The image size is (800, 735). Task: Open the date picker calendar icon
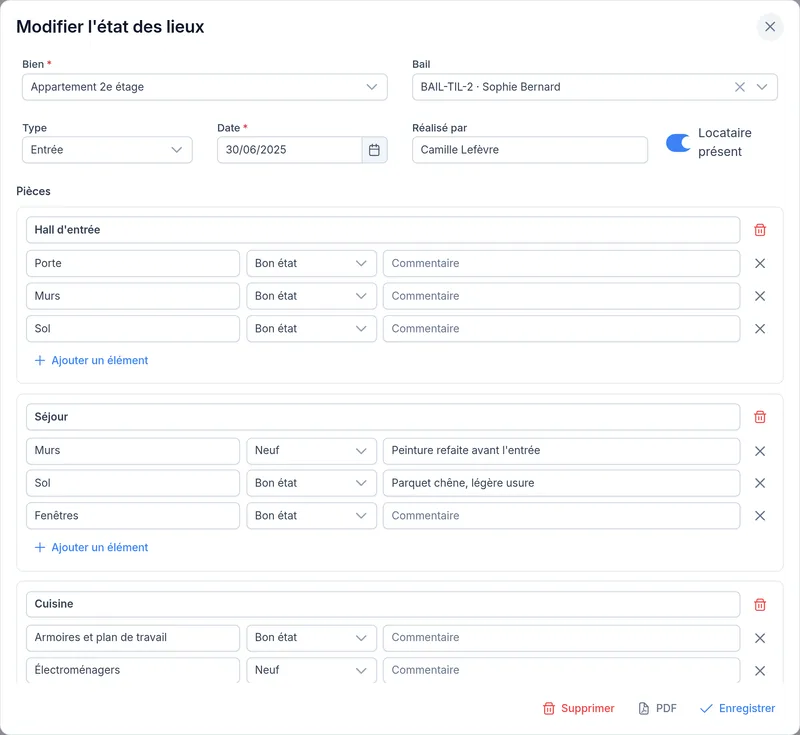[374, 150]
